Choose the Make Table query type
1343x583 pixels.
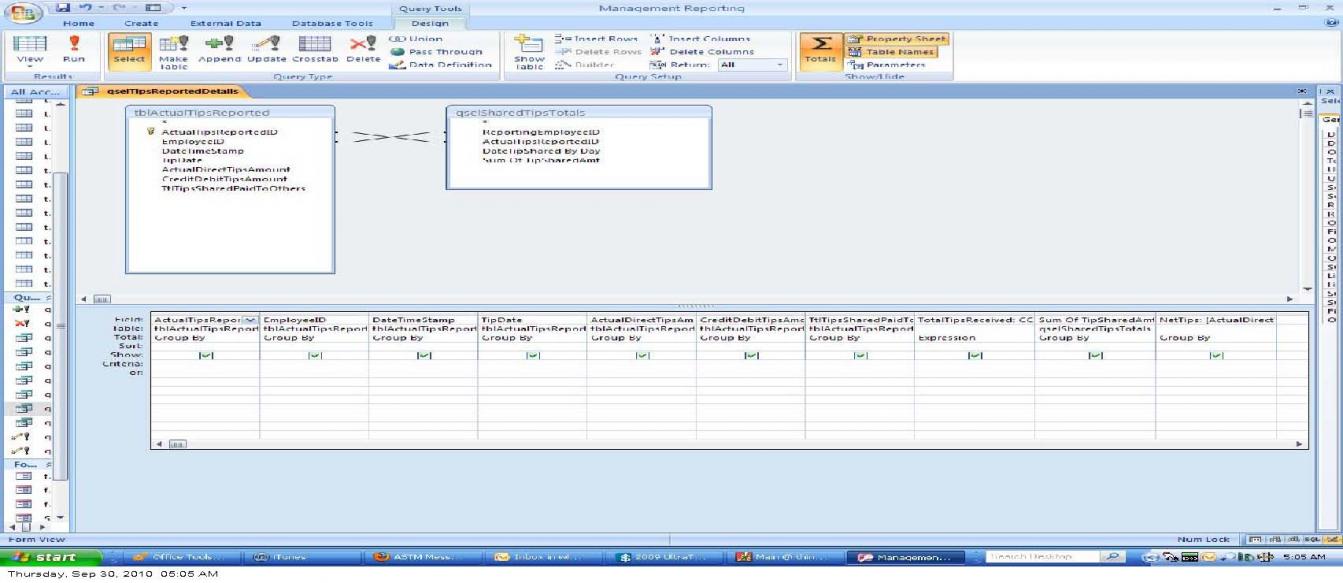point(173,52)
